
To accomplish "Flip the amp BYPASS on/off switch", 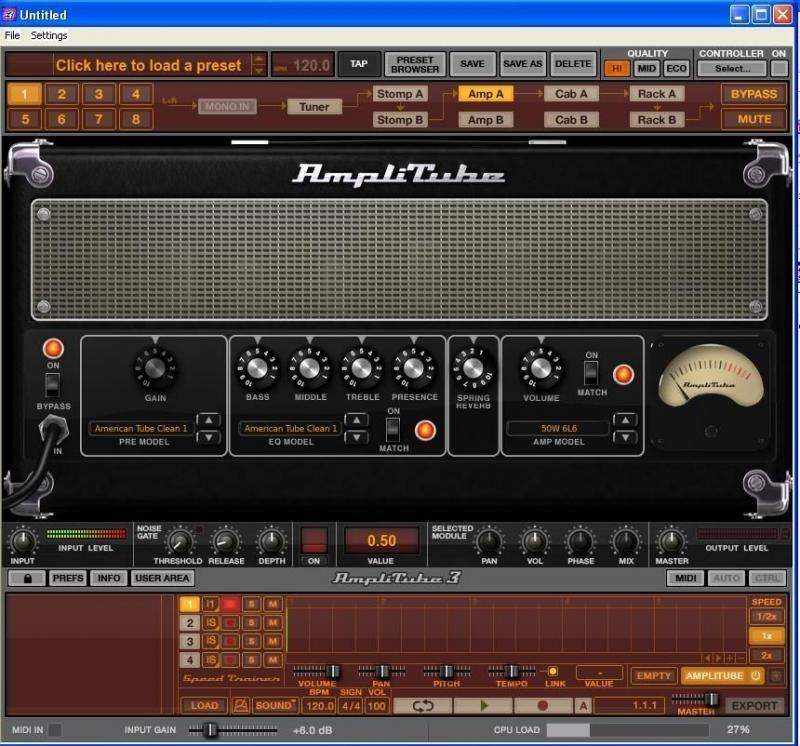I will [x=52, y=384].
